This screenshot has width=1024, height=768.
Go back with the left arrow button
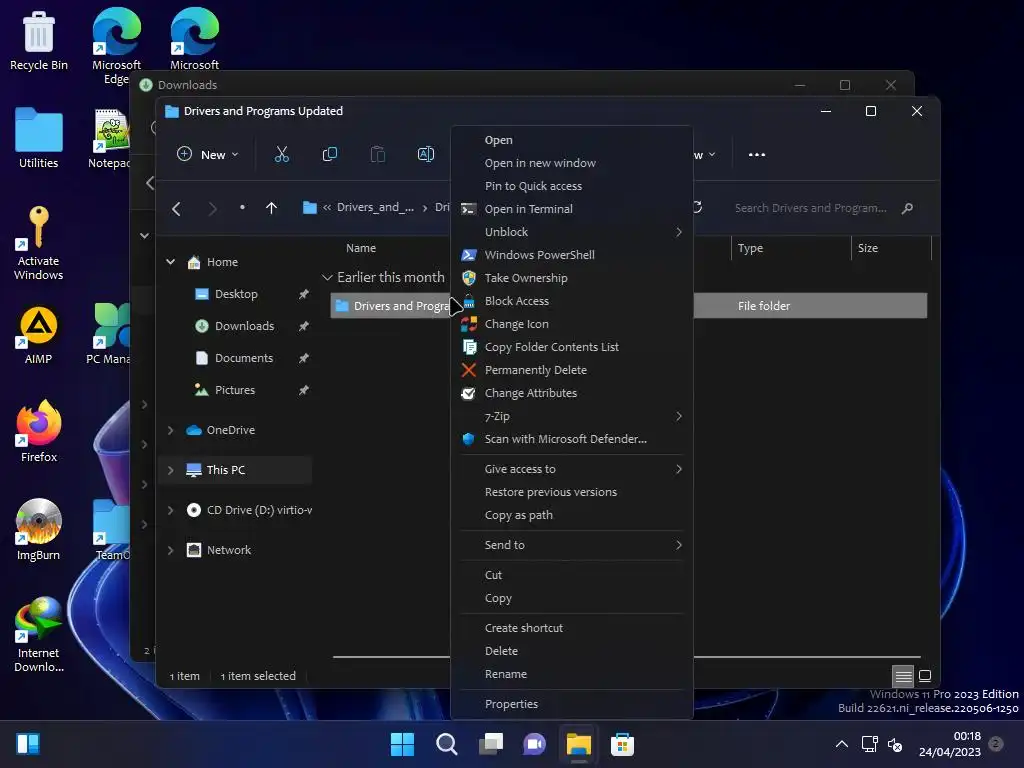click(x=176, y=208)
